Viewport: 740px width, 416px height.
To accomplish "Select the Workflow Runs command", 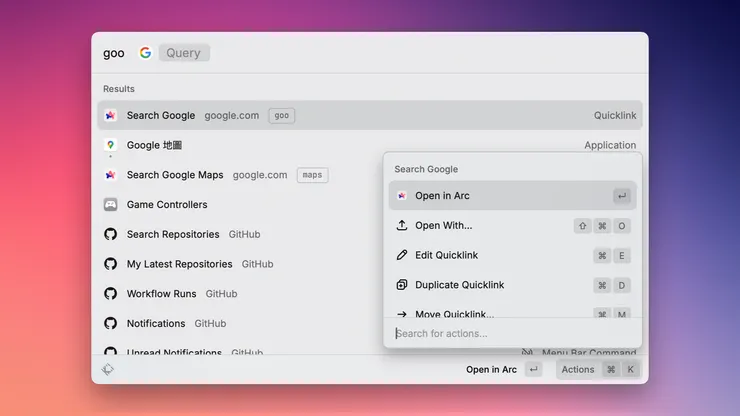I will click(x=241, y=294).
